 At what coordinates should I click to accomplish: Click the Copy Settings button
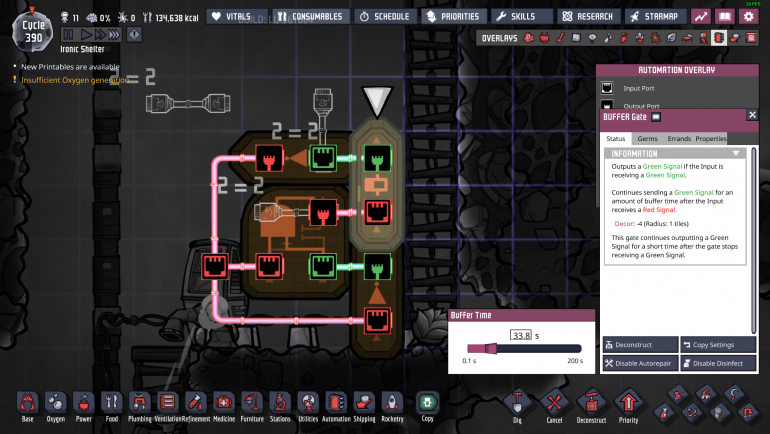click(x=718, y=345)
